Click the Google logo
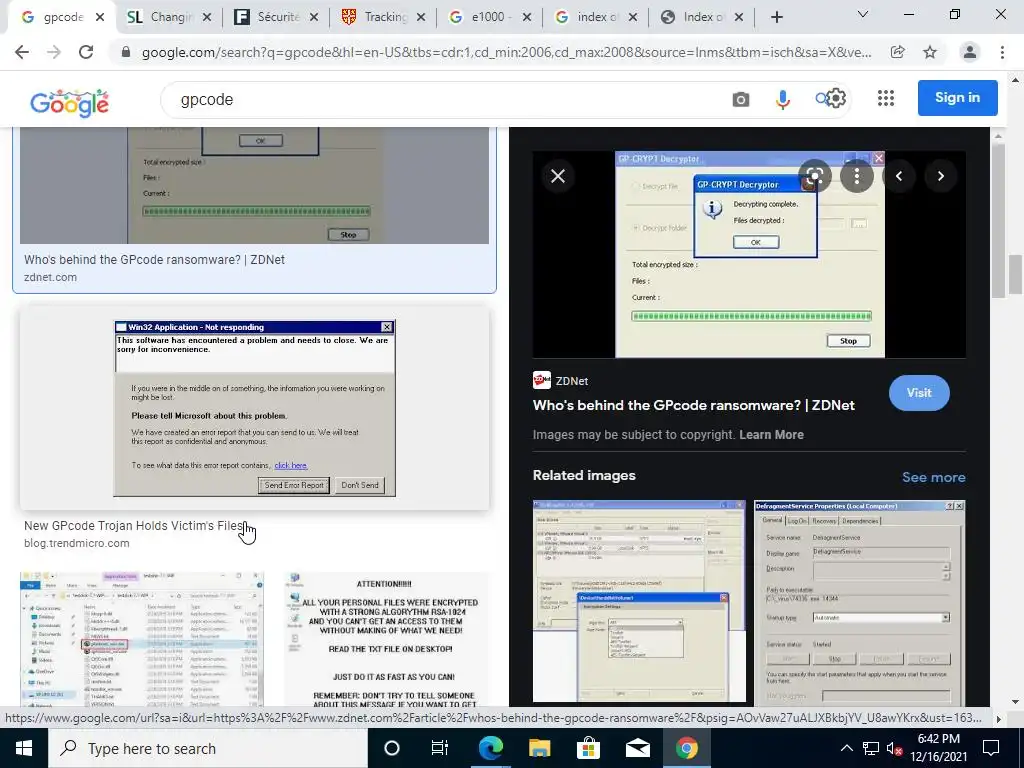Viewport: 1024px width, 768px height. pyautogui.click(x=69, y=103)
